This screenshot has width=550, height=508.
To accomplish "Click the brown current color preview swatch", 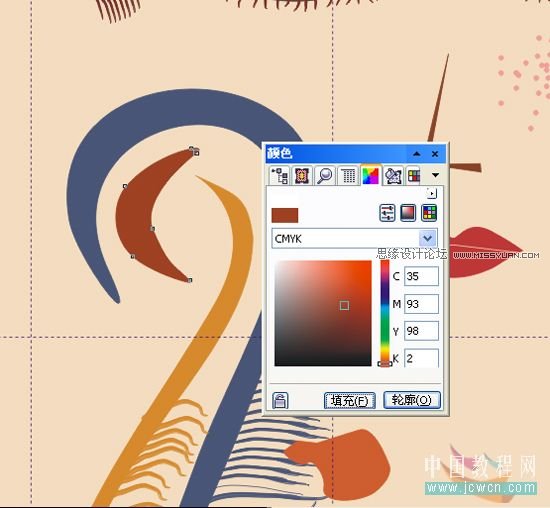I will point(285,215).
